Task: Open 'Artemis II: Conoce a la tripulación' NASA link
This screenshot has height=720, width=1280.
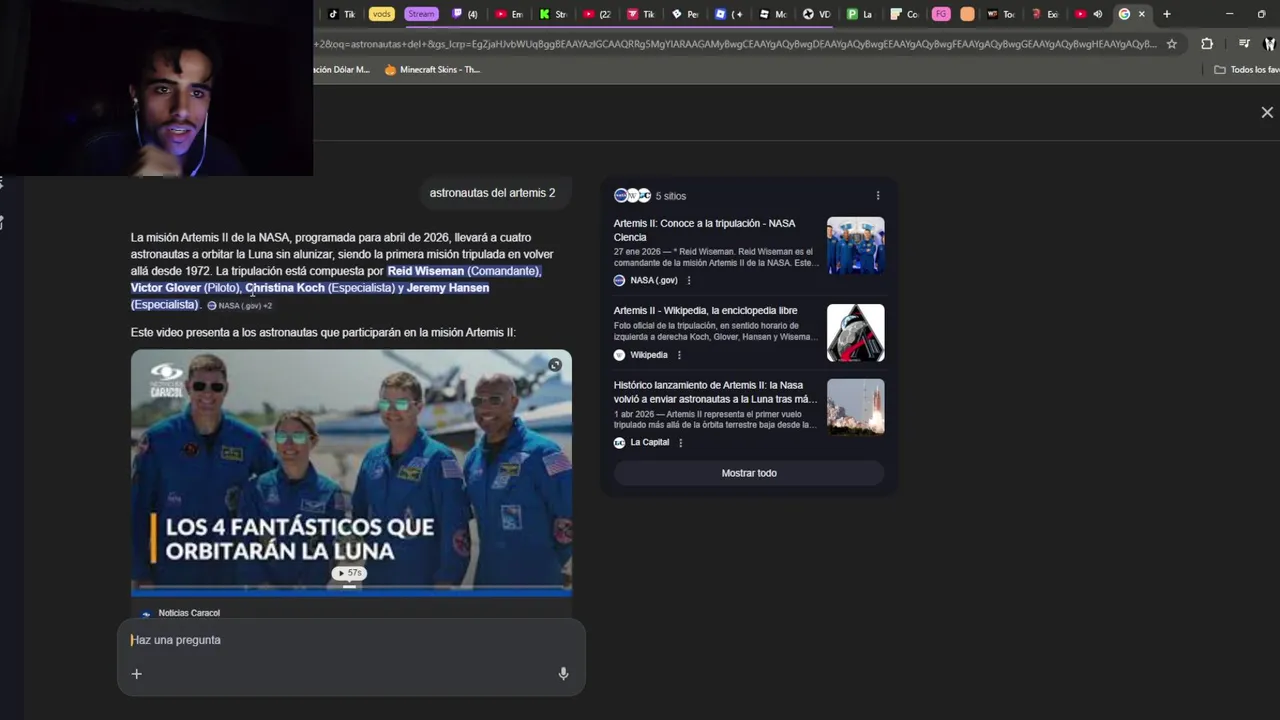Action: point(705,230)
